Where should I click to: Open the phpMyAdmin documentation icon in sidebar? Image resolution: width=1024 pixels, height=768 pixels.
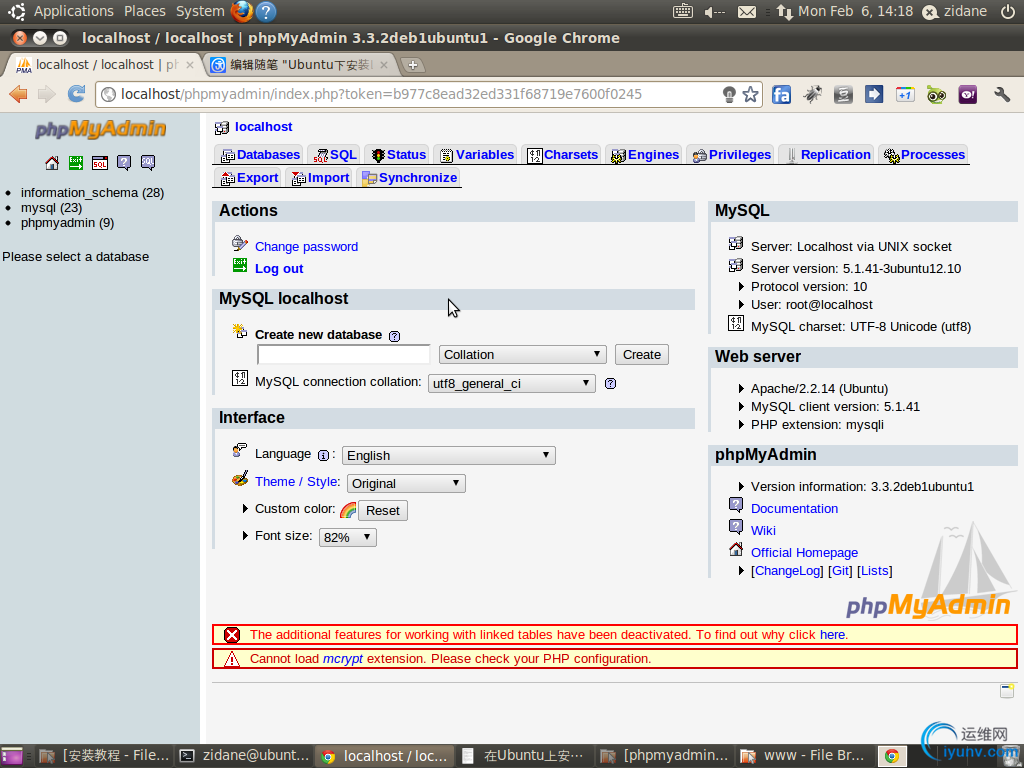click(x=124, y=163)
